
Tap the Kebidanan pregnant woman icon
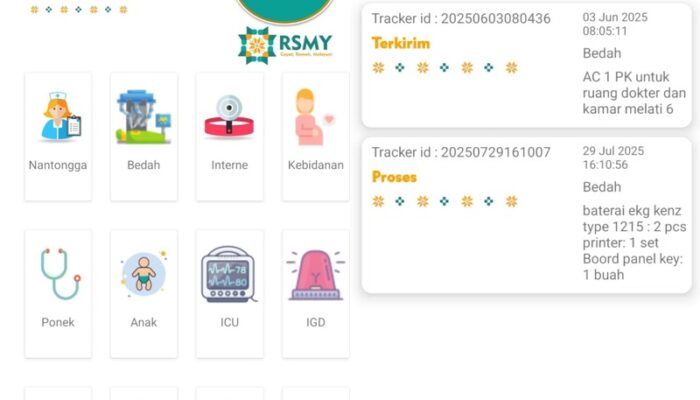(x=315, y=117)
